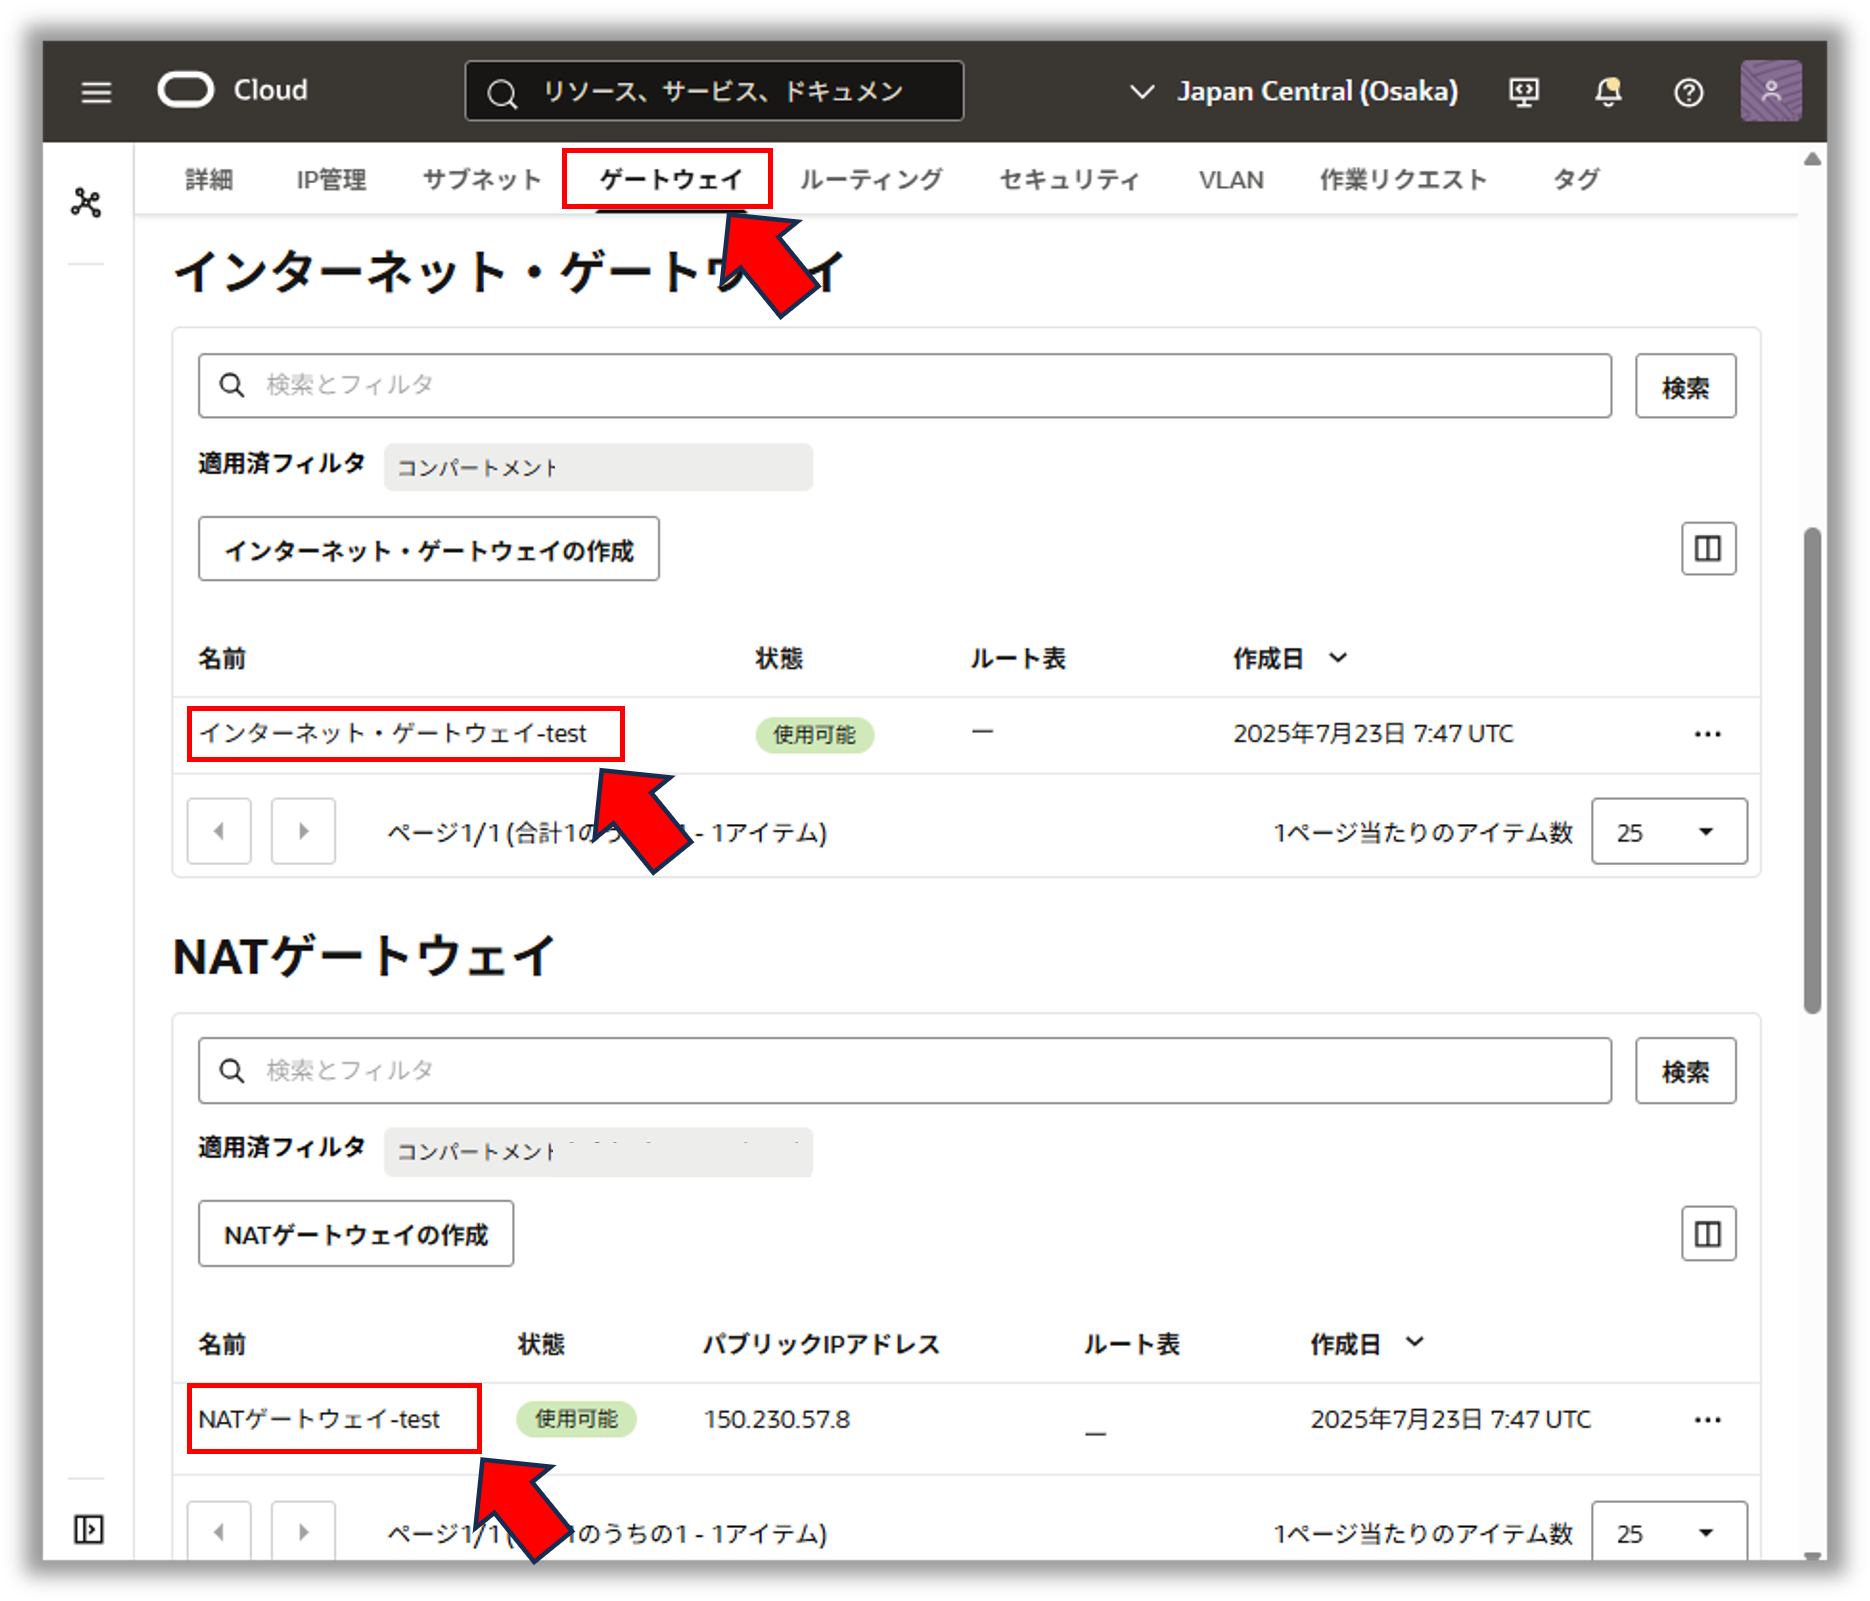Click the network topology icon in sidebar
Screen dimensions: 1870x1601
click(x=87, y=203)
